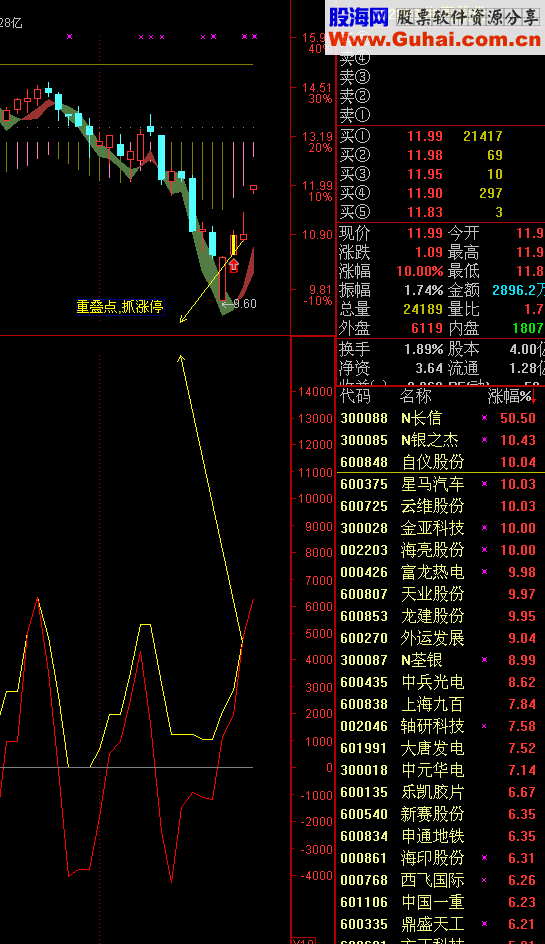This screenshot has height=944, width=545.
Task: Click the 买③ bid row at 11.95
Action: [x=440, y=175]
